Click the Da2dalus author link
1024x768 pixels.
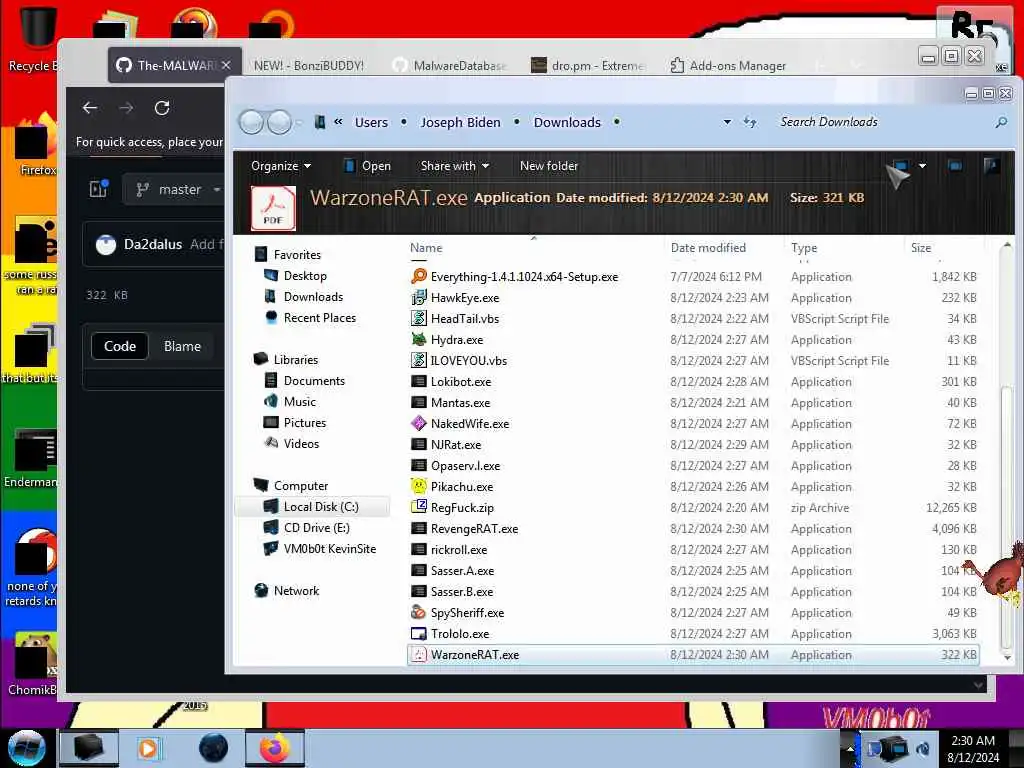tap(153, 244)
